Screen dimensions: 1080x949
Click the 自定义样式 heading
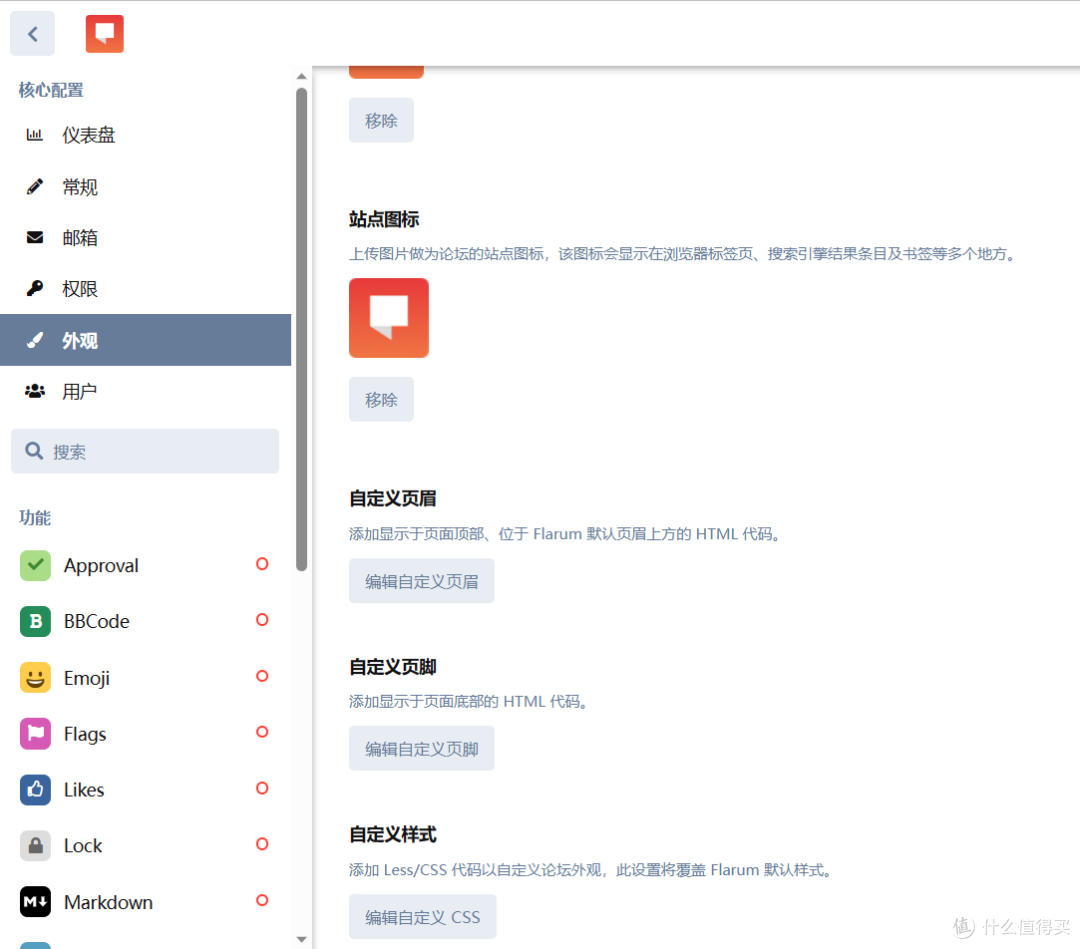pyautogui.click(x=393, y=835)
